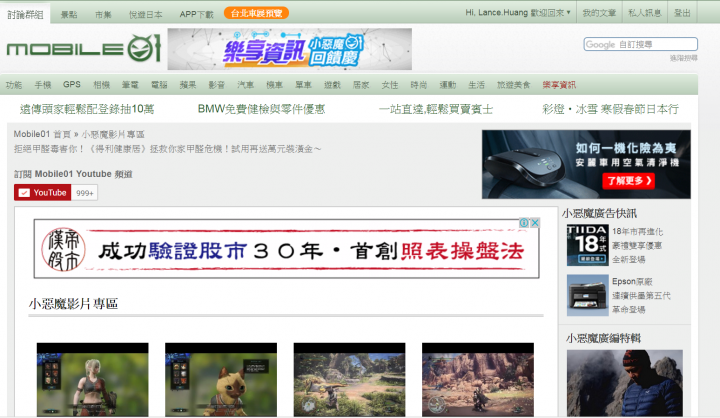
Task: Click the Mobile01 首頁 breadcrumb
Action: (x=42, y=134)
